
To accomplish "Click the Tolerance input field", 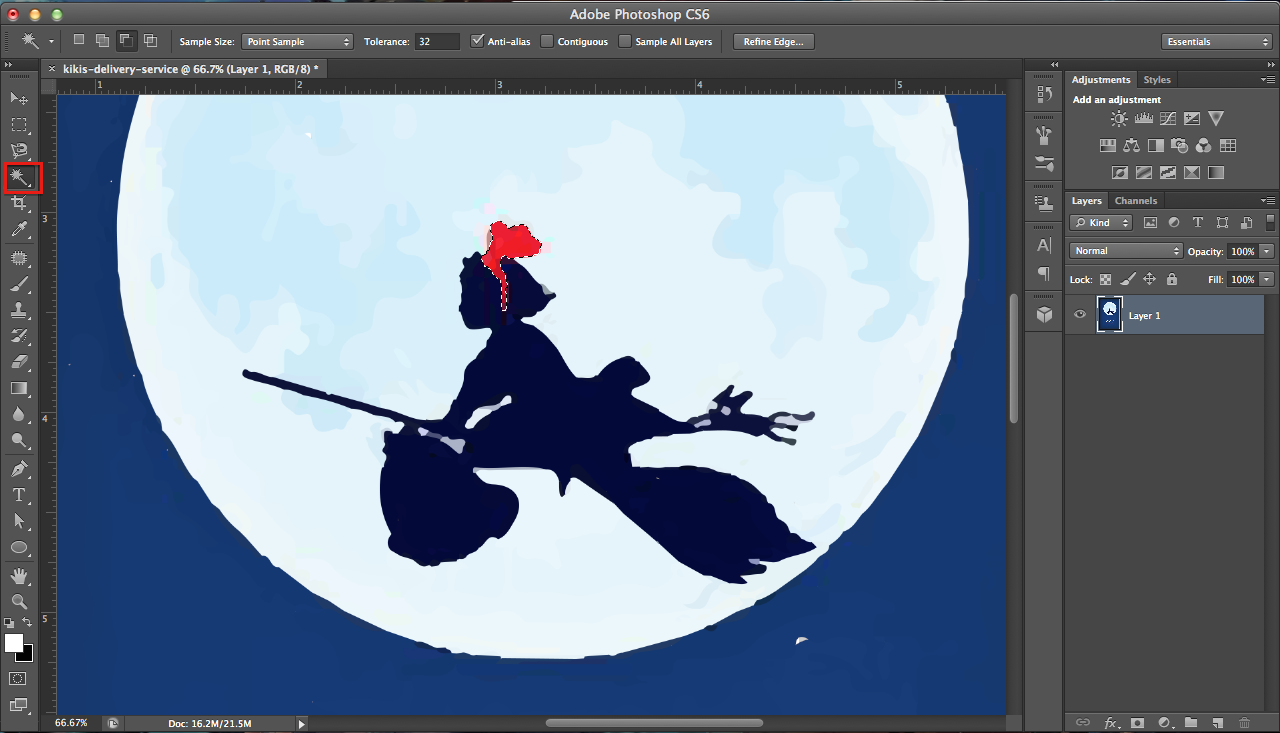I will 438,42.
